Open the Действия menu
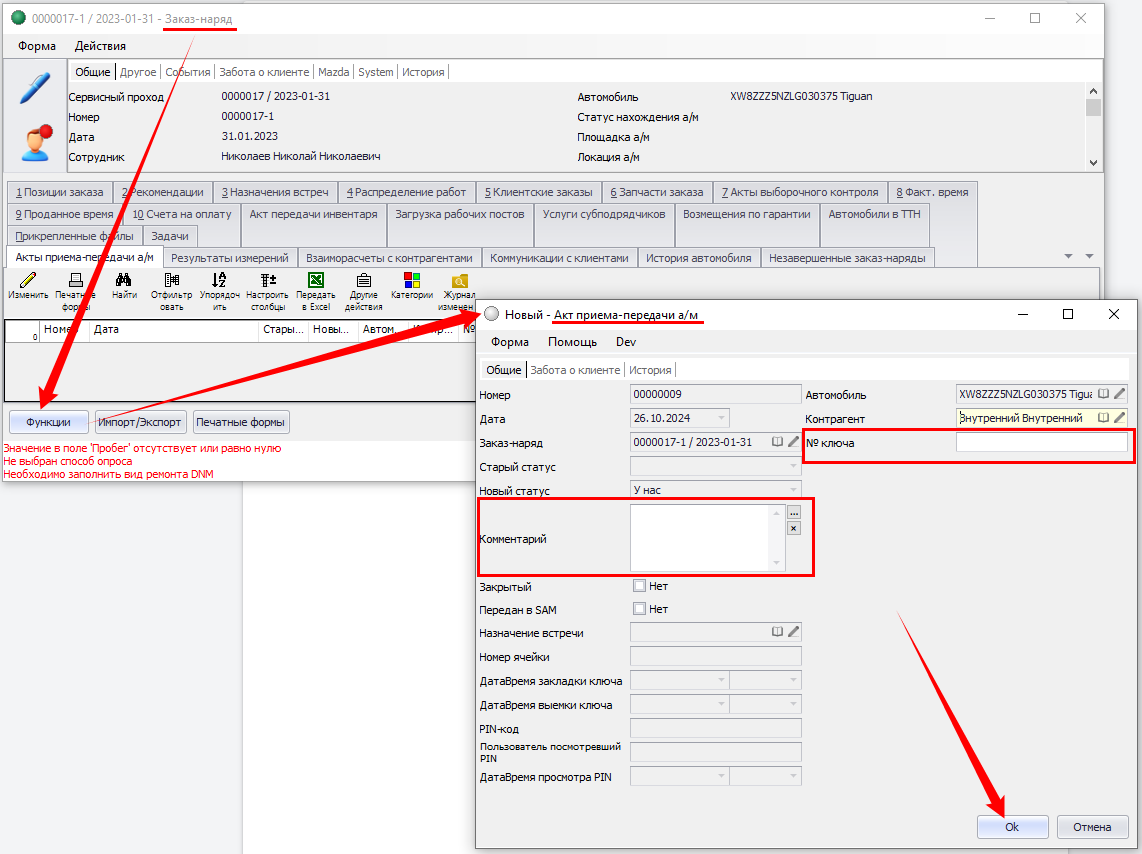Viewport: 1142px width, 854px height. point(100,46)
